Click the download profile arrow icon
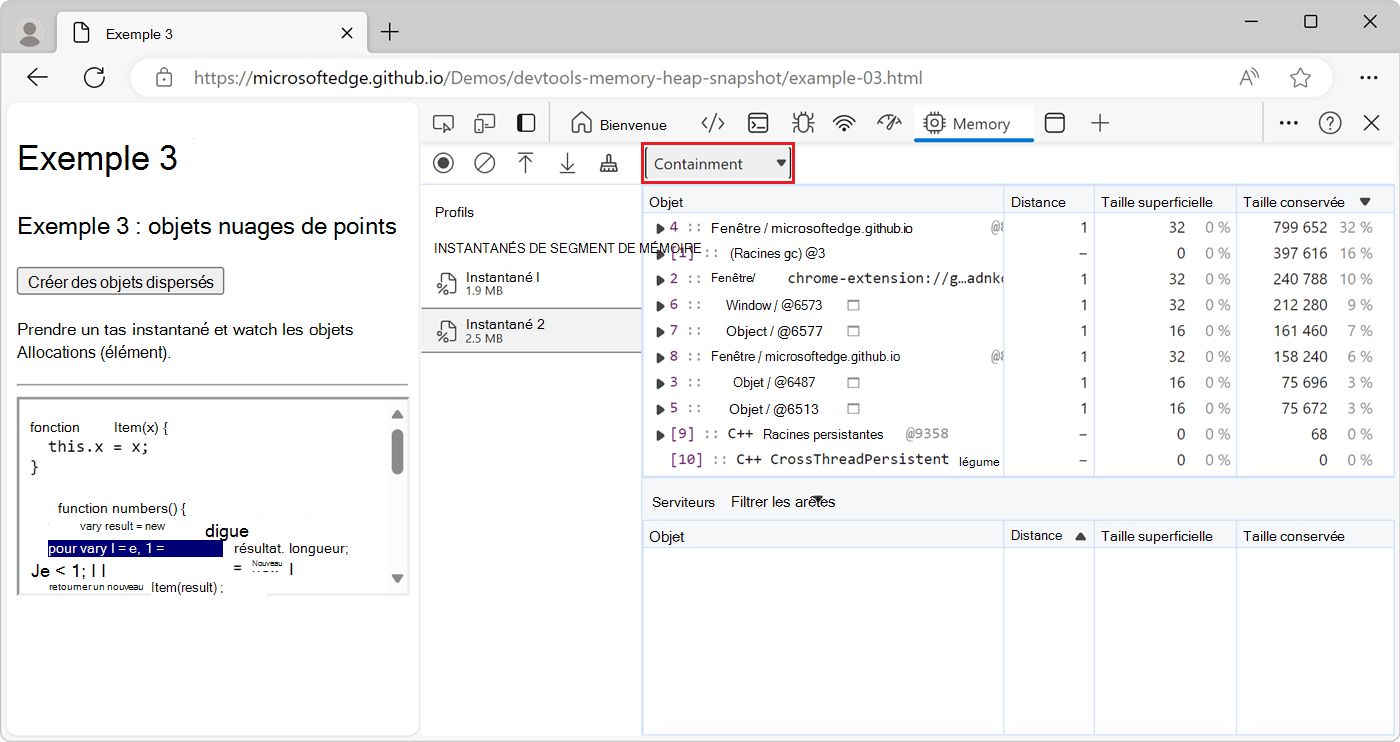 click(567, 163)
